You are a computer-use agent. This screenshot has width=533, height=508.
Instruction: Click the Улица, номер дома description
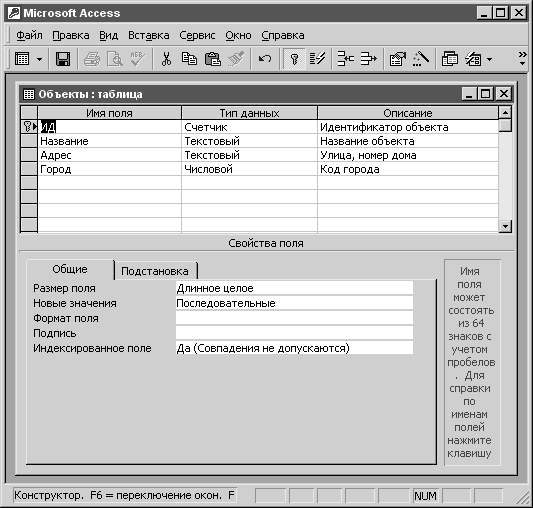click(408, 155)
